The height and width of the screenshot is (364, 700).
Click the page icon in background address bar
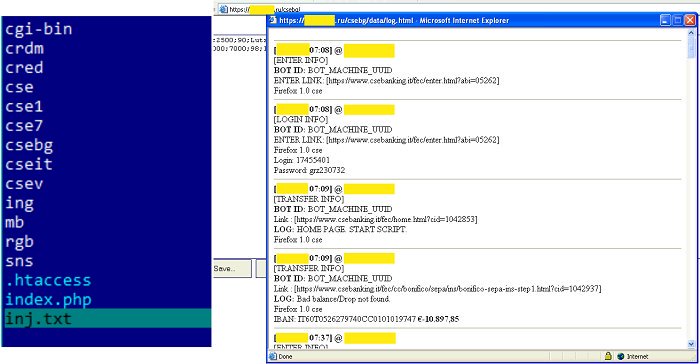click(223, 9)
